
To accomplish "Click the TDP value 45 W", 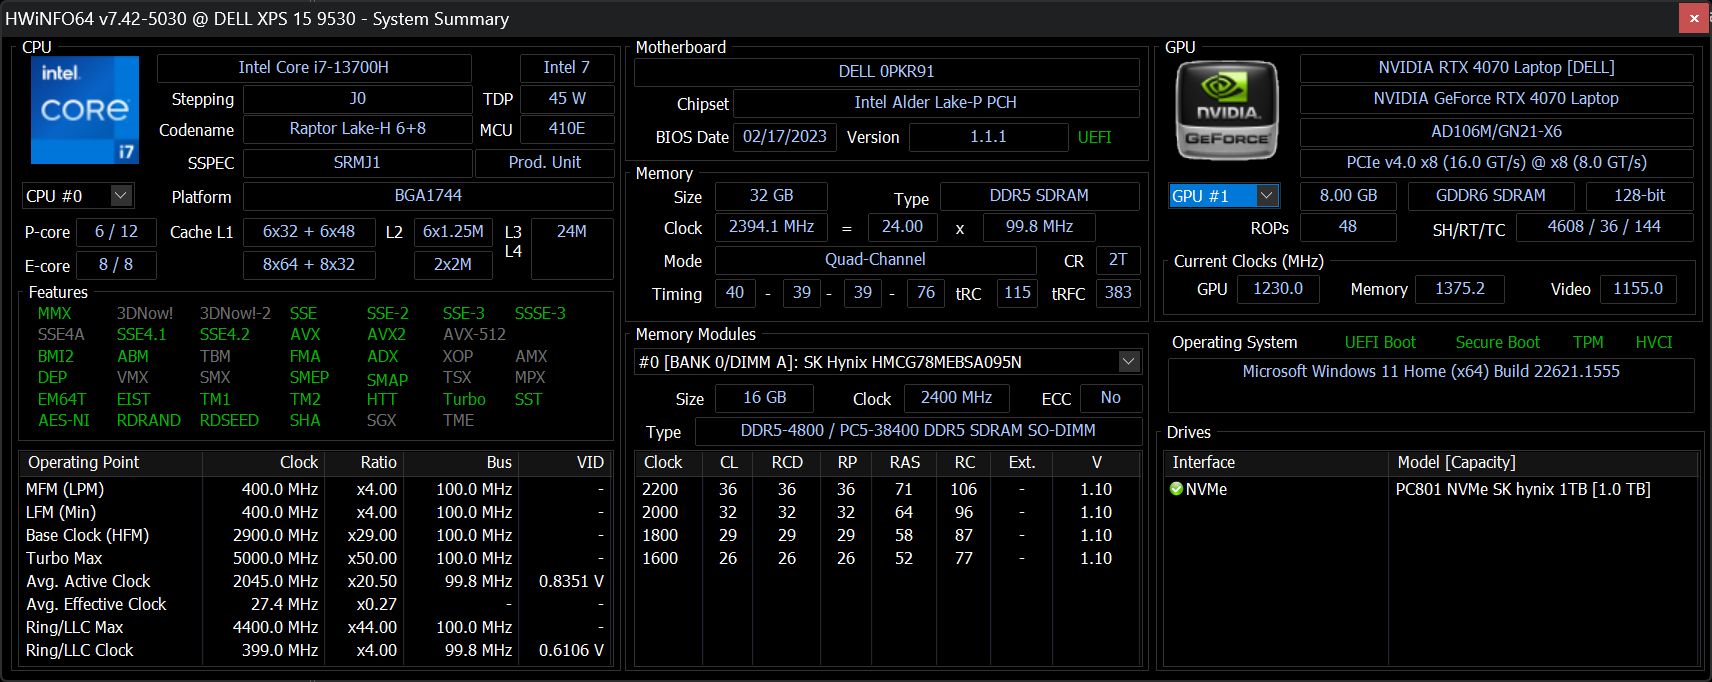I will coord(567,99).
